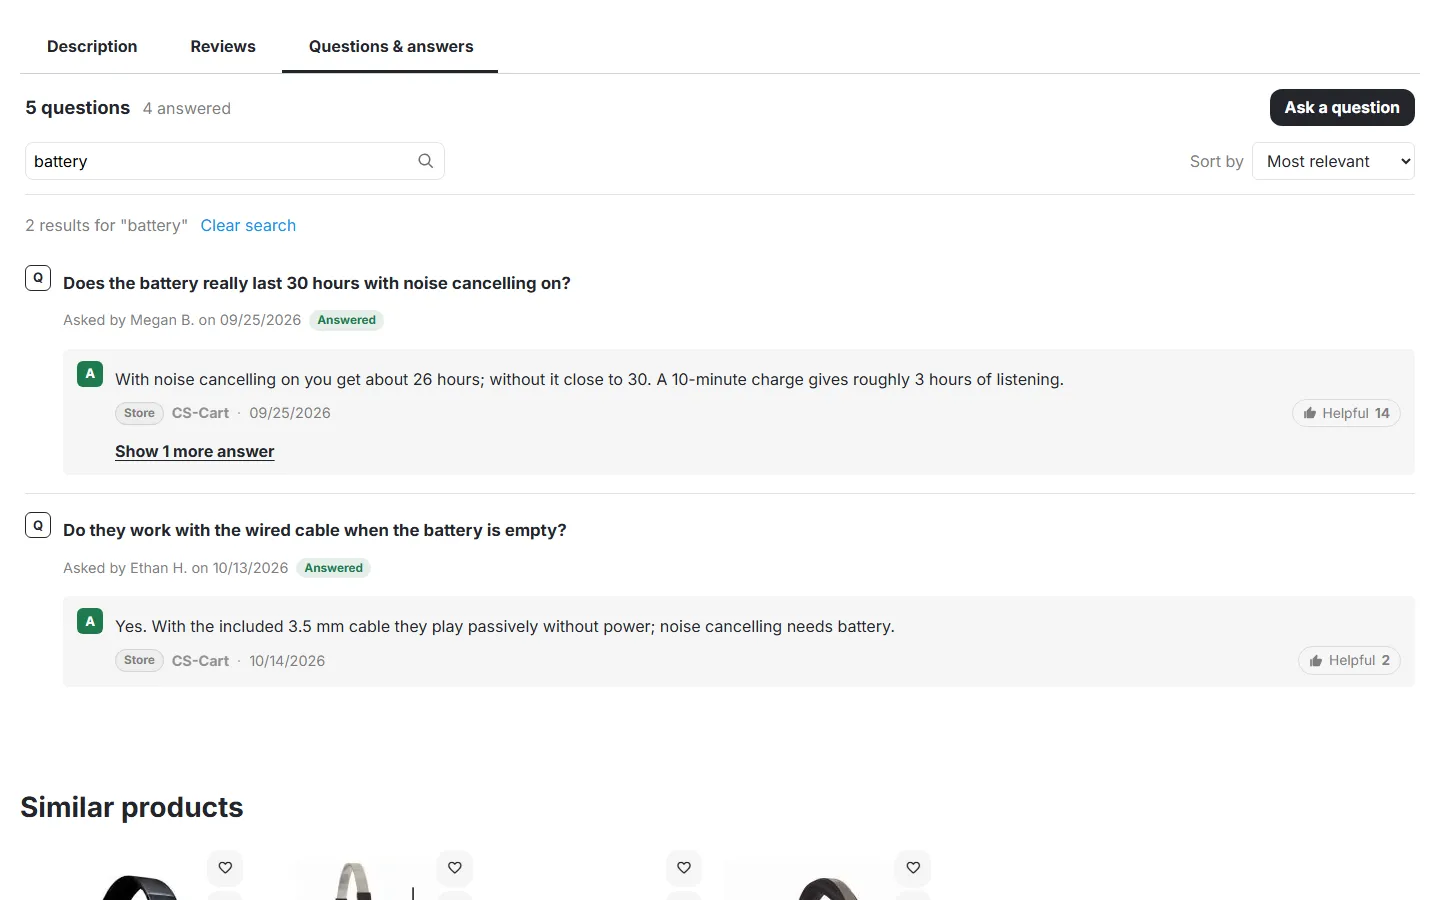
Task: Switch to the Description tab
Action: point(92,46)
